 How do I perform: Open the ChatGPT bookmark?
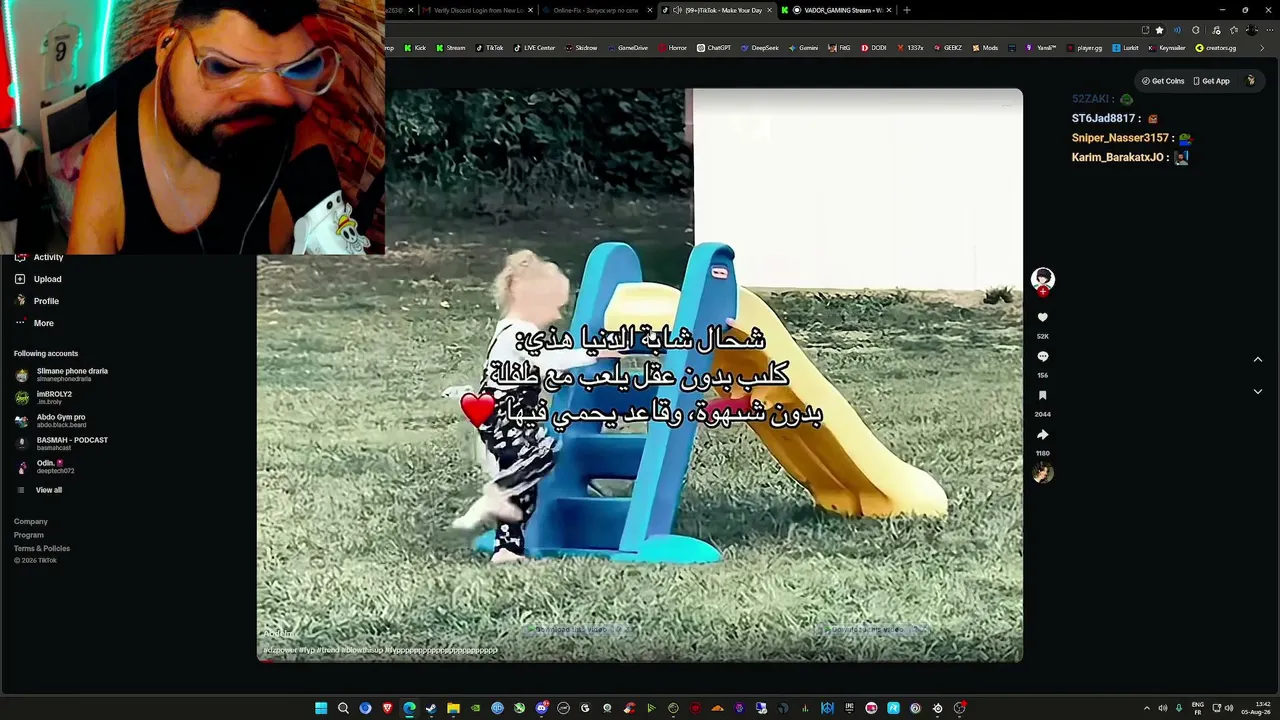[x=714, y=48]
